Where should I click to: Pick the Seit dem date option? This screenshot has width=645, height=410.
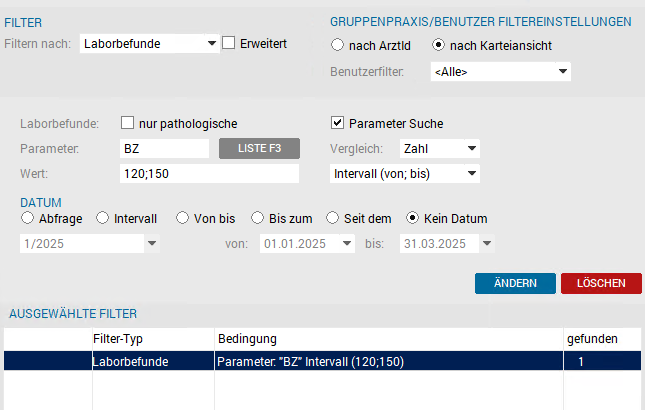[332, 218]
